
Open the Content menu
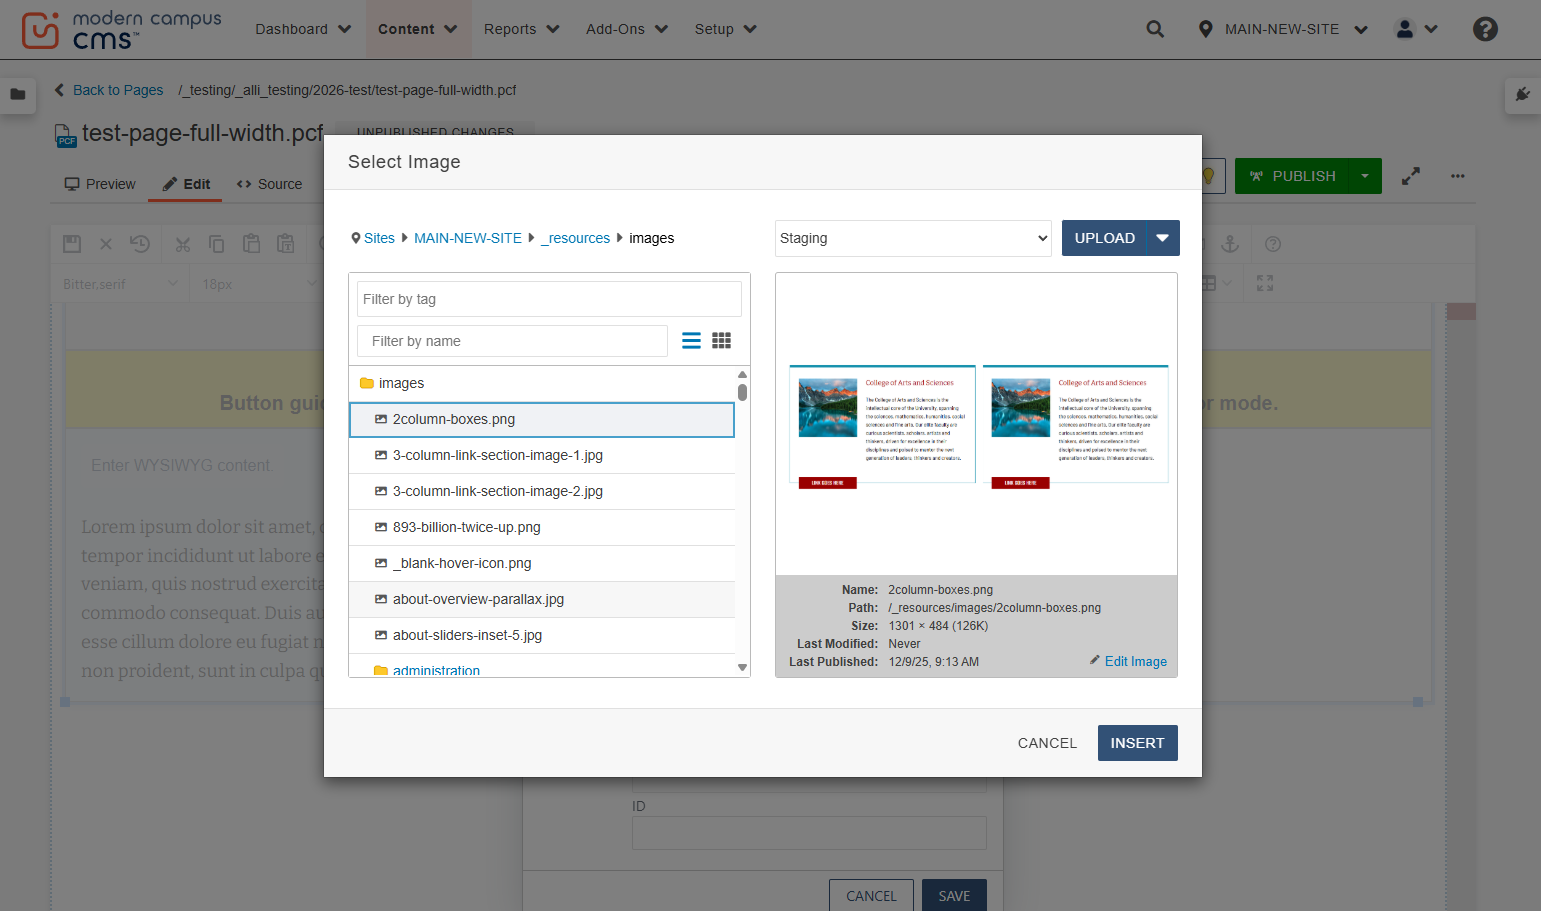click(417, 29)
